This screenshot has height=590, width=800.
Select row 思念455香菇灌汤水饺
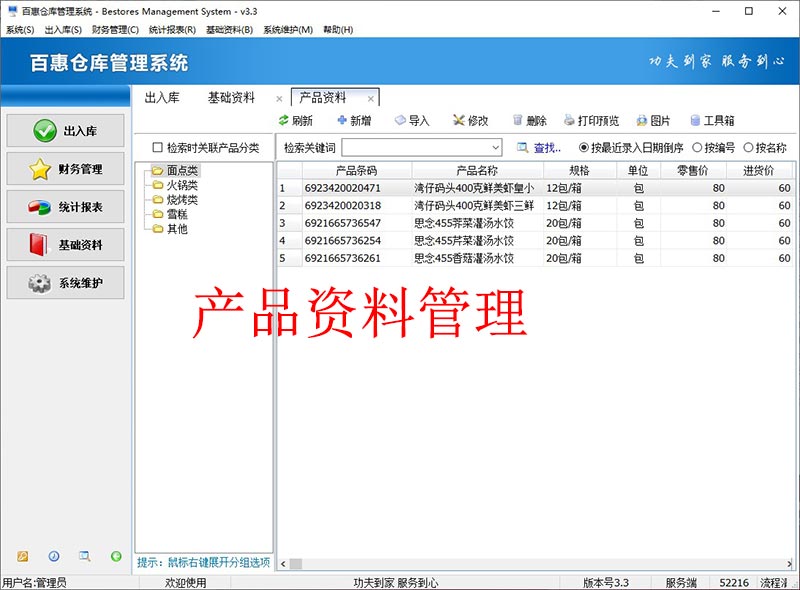pyautogui.click(x=534, y=258)
